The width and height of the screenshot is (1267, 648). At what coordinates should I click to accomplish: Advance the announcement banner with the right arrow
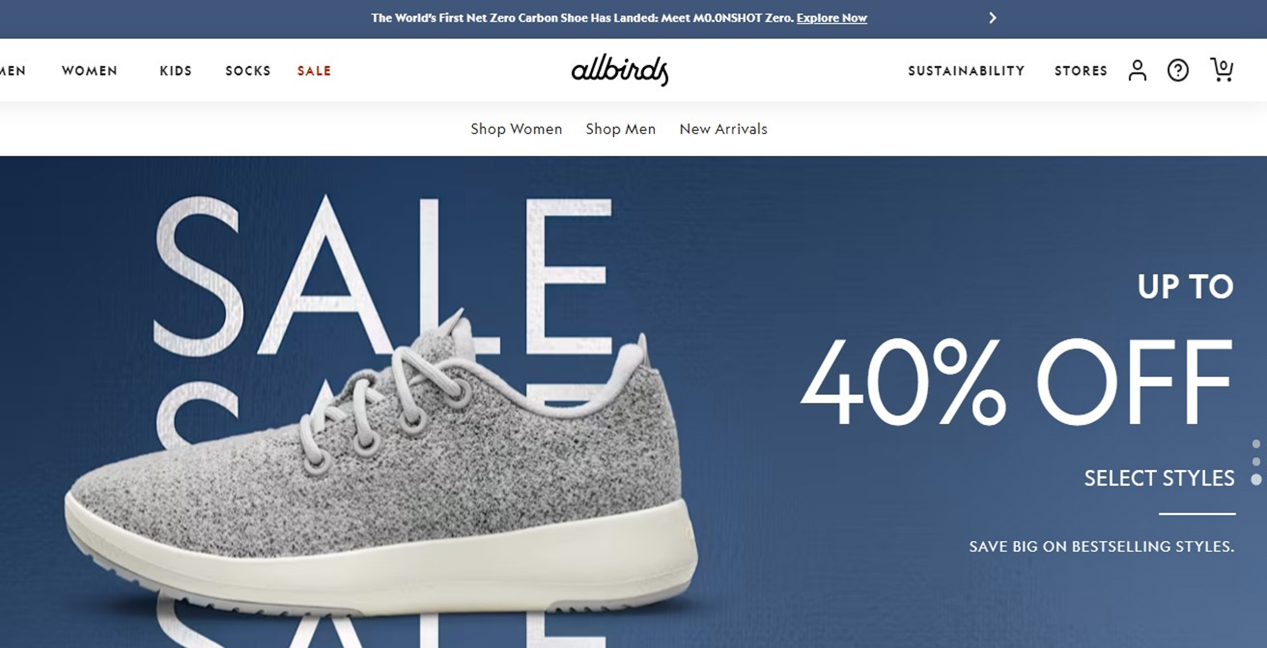[x=992, y=18]
